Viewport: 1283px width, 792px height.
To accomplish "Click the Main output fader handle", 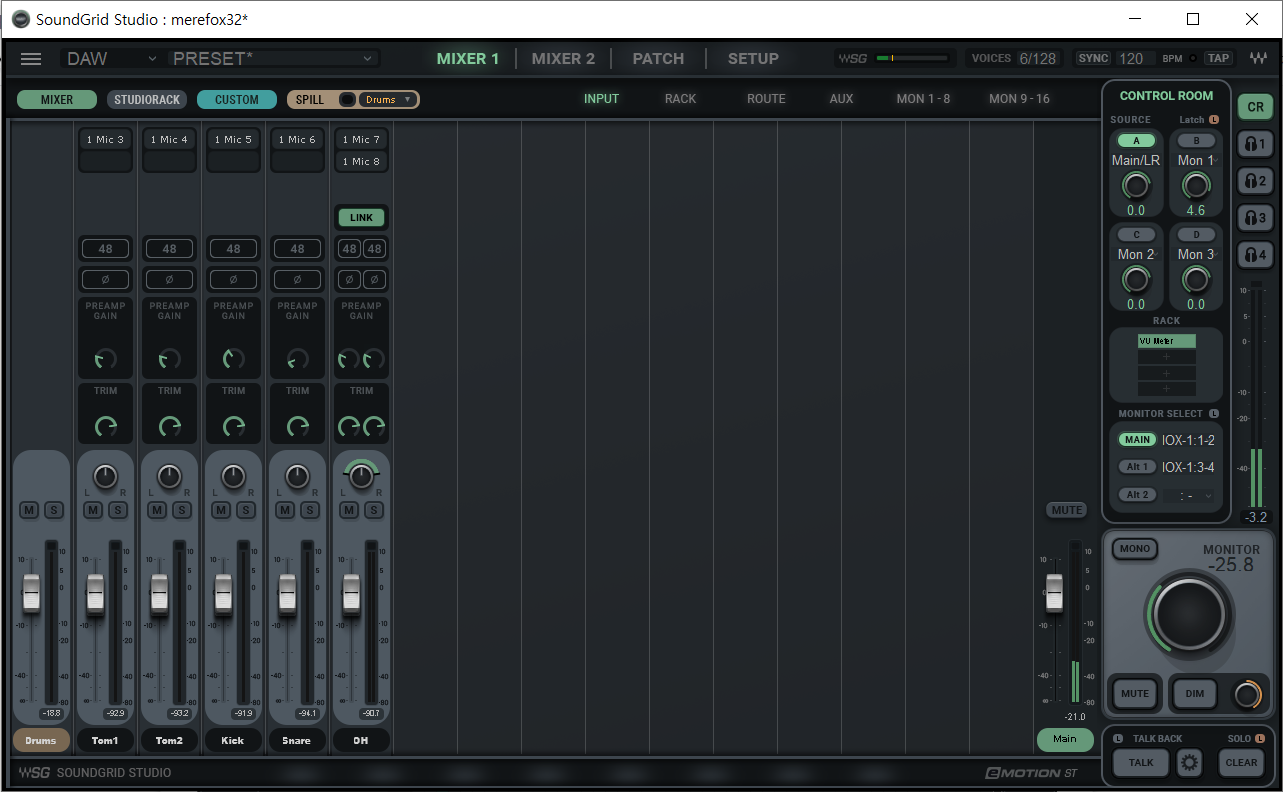I will (x=1054, y=592).
